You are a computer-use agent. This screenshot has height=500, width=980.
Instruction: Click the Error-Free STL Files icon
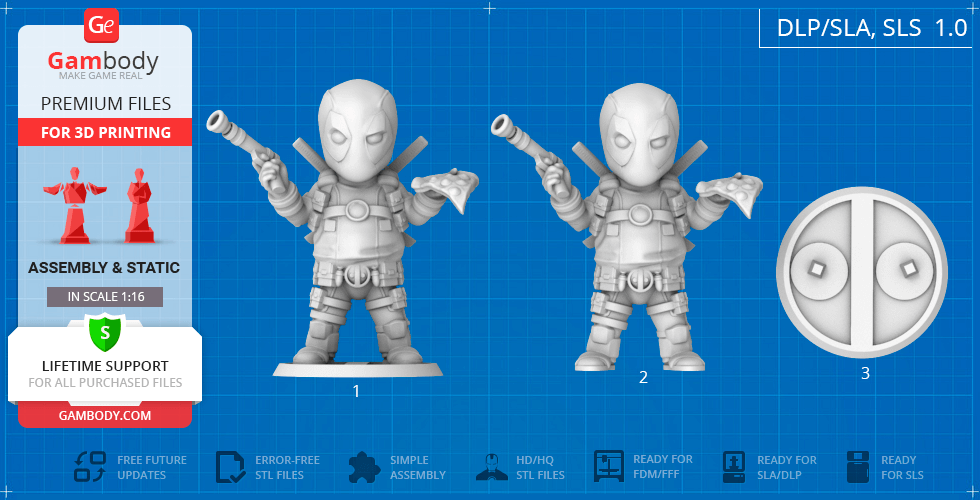pyautogui.click(x=230, y=467)
